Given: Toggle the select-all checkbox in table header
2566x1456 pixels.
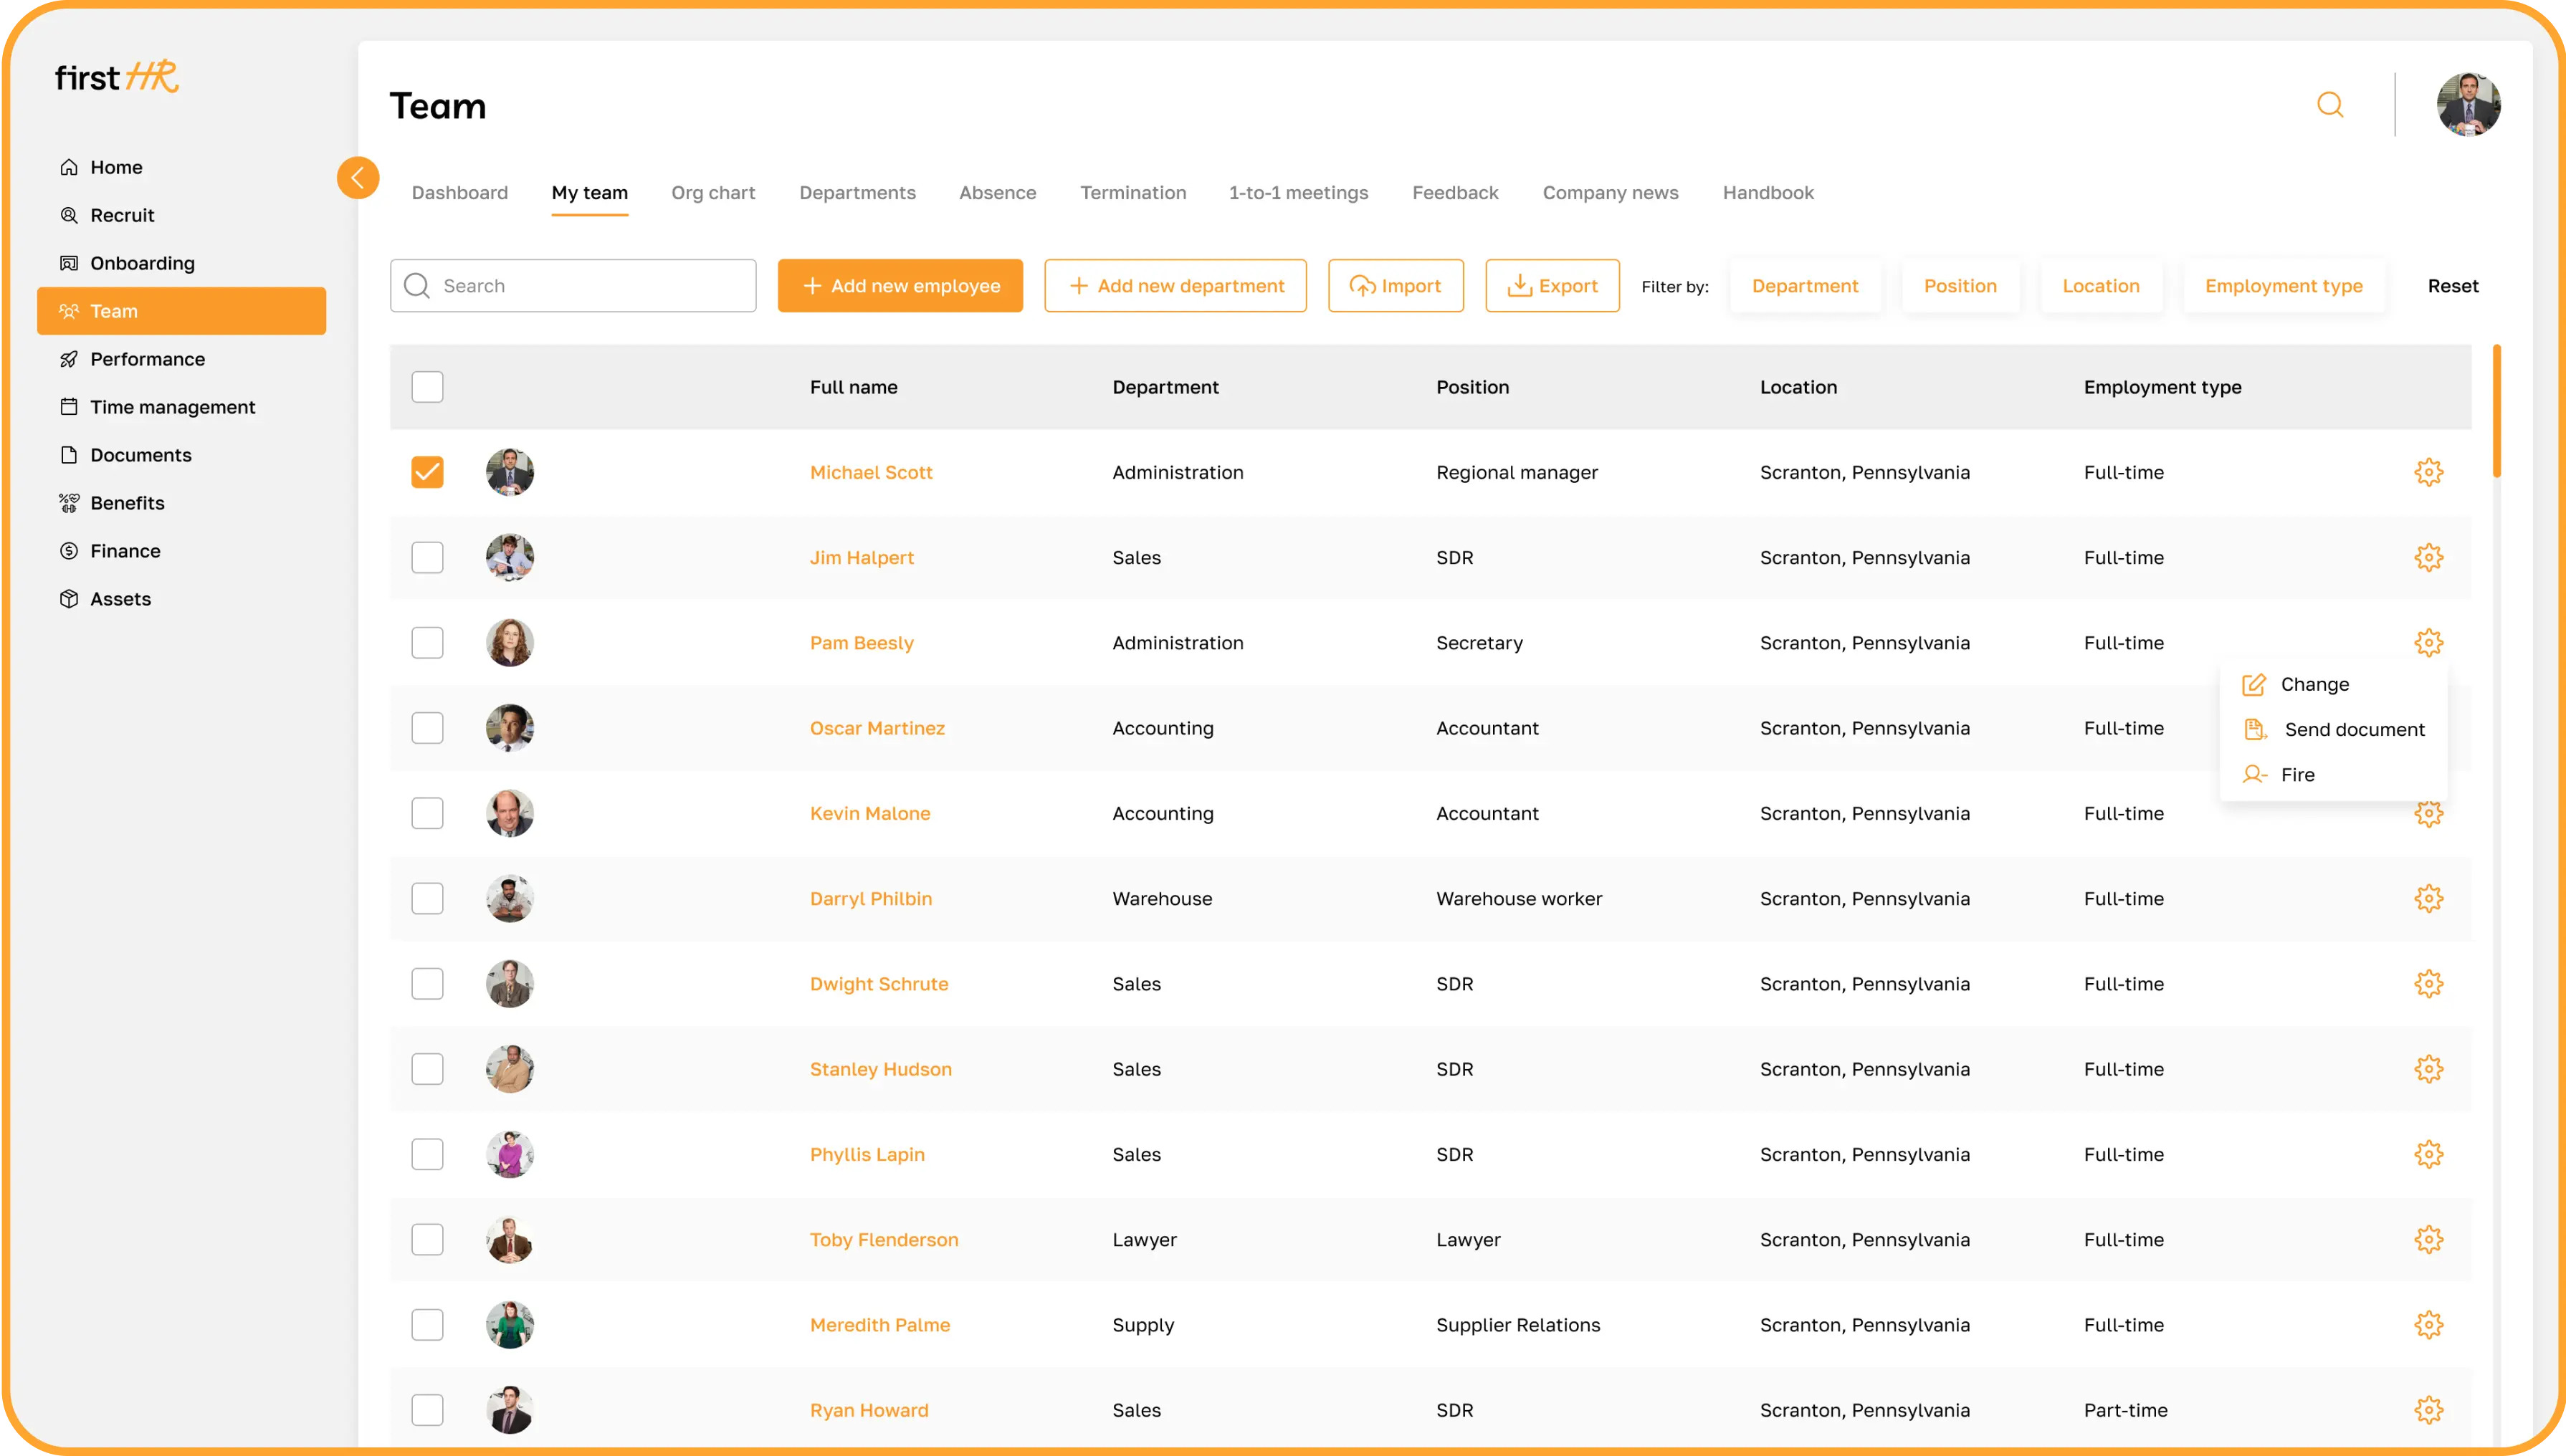Looking at the screenshot, I should [x=427, y=387].
